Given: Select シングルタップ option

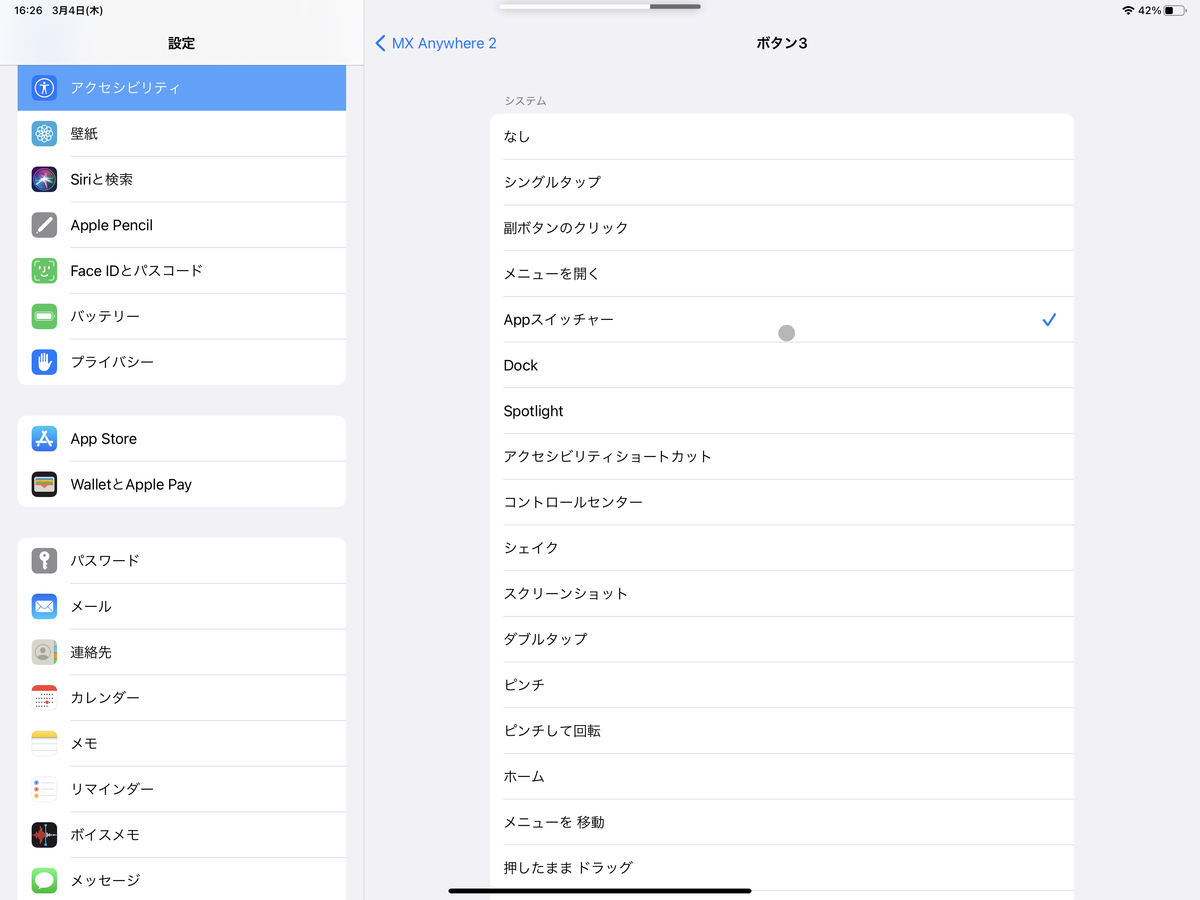Looking at the screenshot, I should pos(782,182).
